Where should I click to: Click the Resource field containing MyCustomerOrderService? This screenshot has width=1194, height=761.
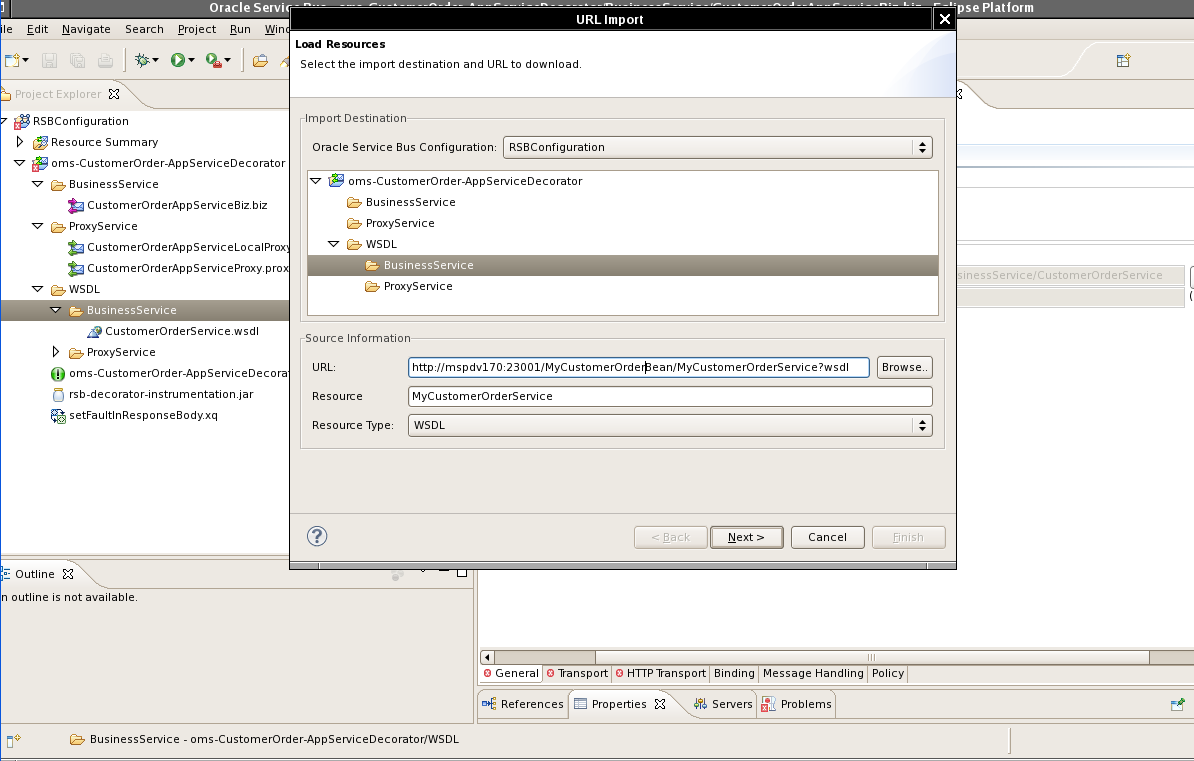point(670,396)
